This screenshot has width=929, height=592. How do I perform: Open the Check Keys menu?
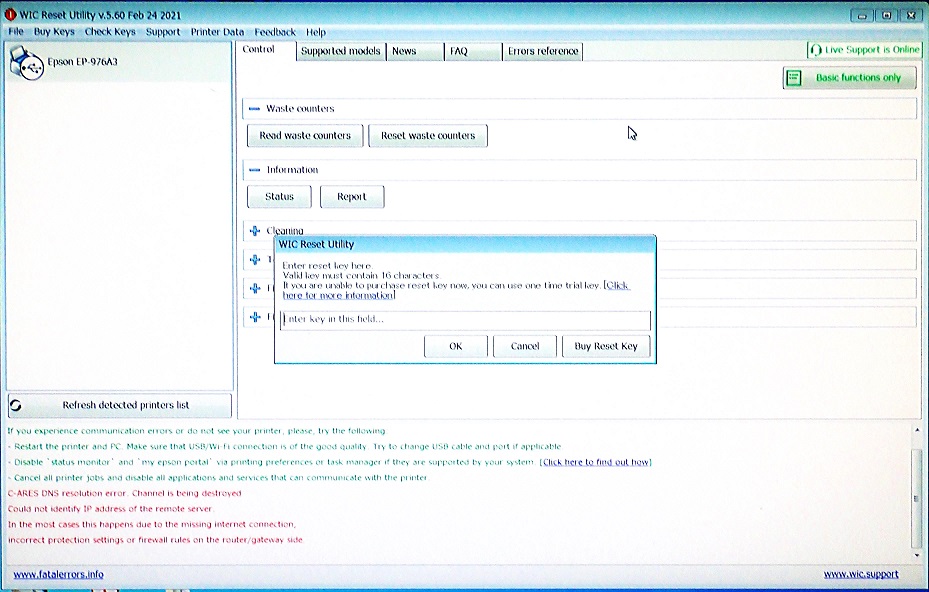tap(110, 31)
